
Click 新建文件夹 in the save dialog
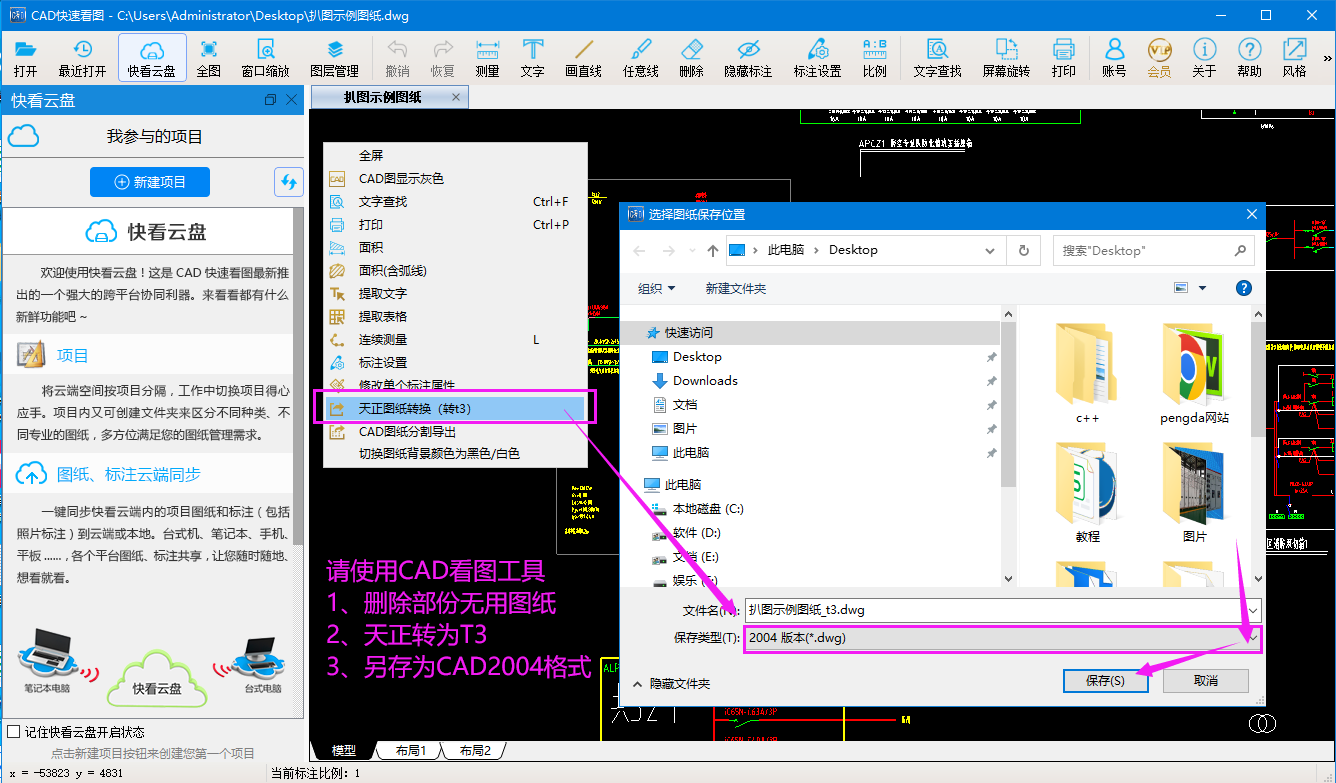click(x=736, y=288)
